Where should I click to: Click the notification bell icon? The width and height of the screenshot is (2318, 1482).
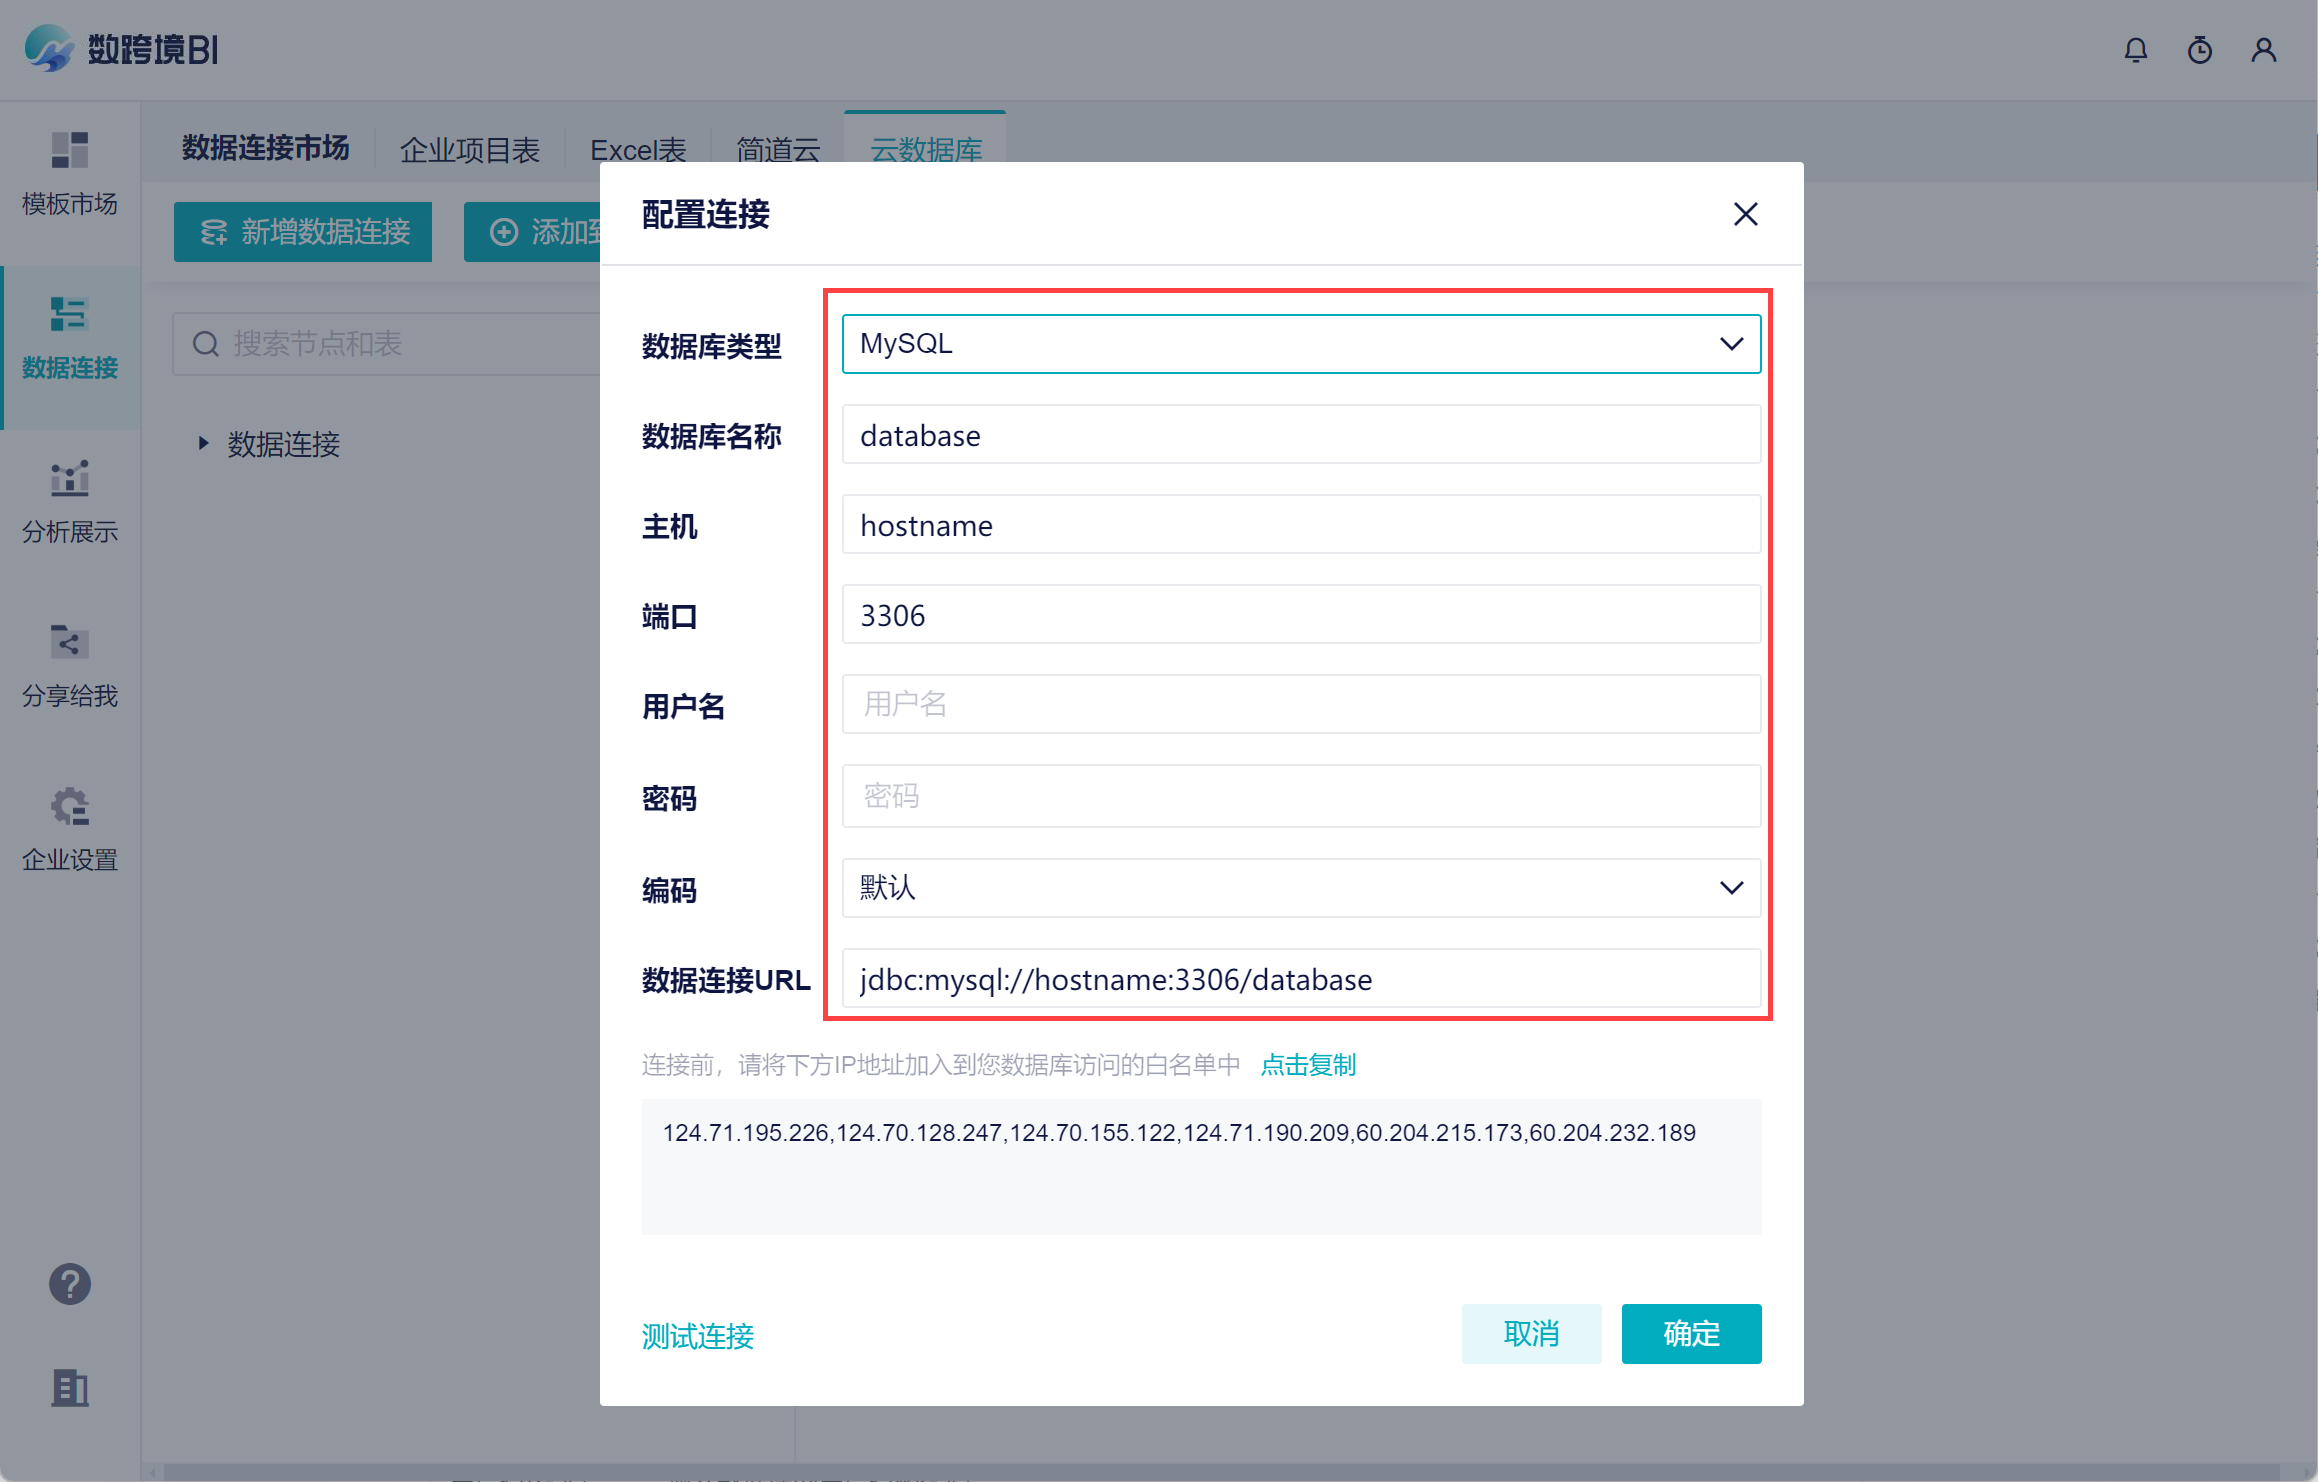tap(2135, 50)
